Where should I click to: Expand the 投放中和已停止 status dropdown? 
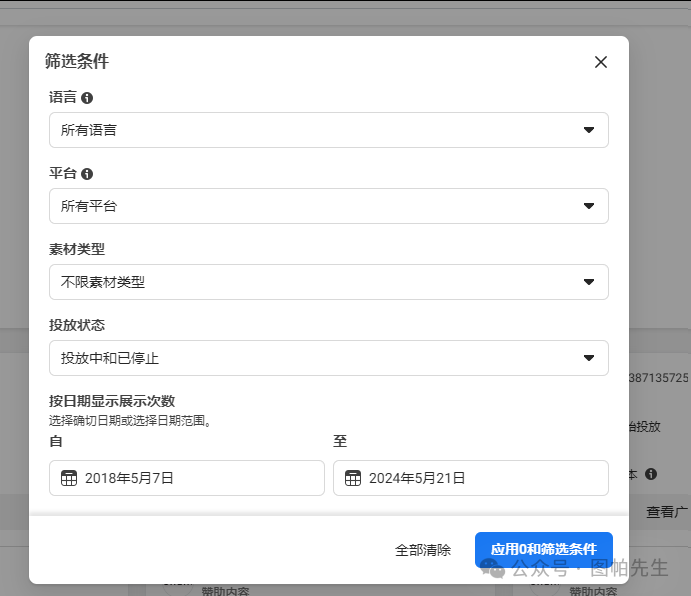tap(328, 358)
